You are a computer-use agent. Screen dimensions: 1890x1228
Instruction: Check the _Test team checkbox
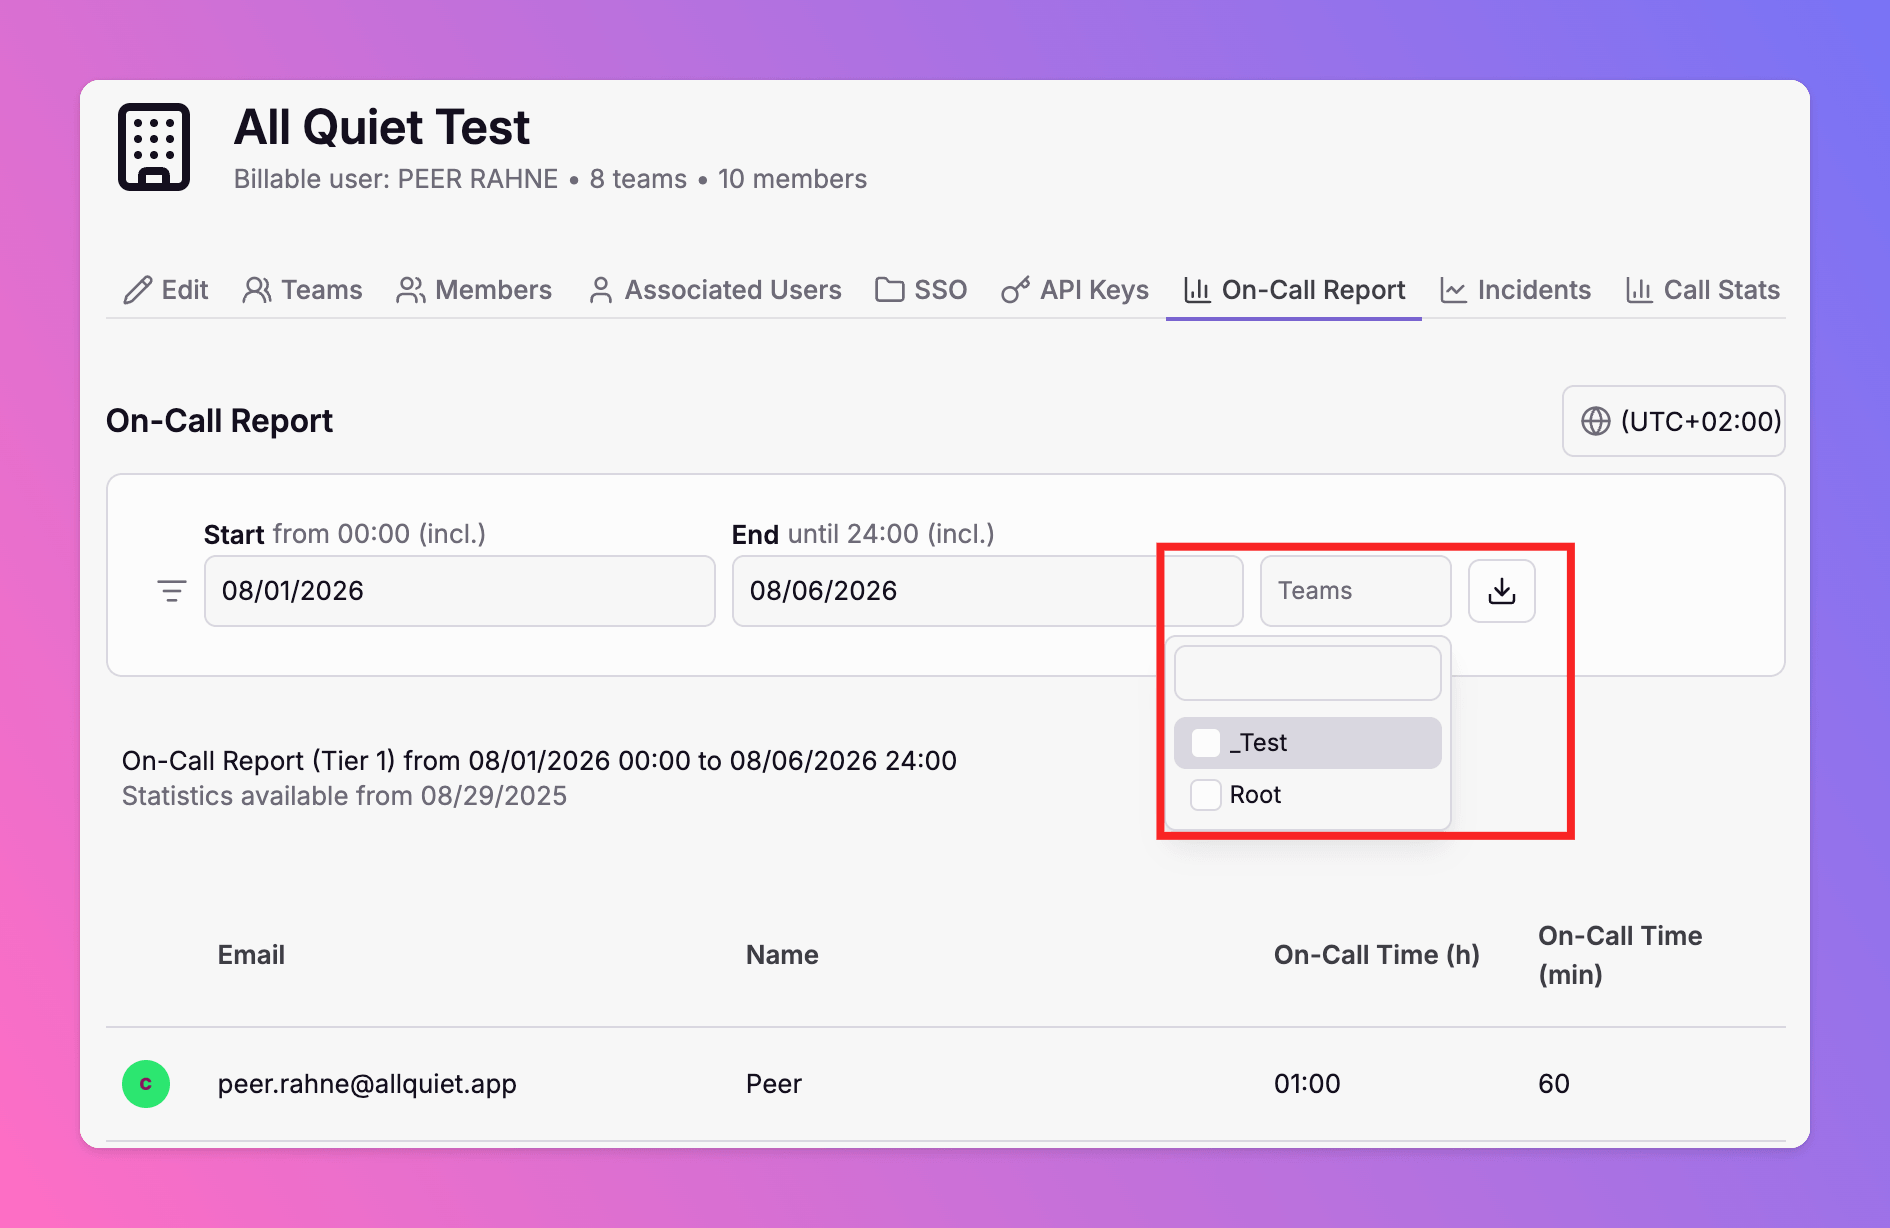1206,743
